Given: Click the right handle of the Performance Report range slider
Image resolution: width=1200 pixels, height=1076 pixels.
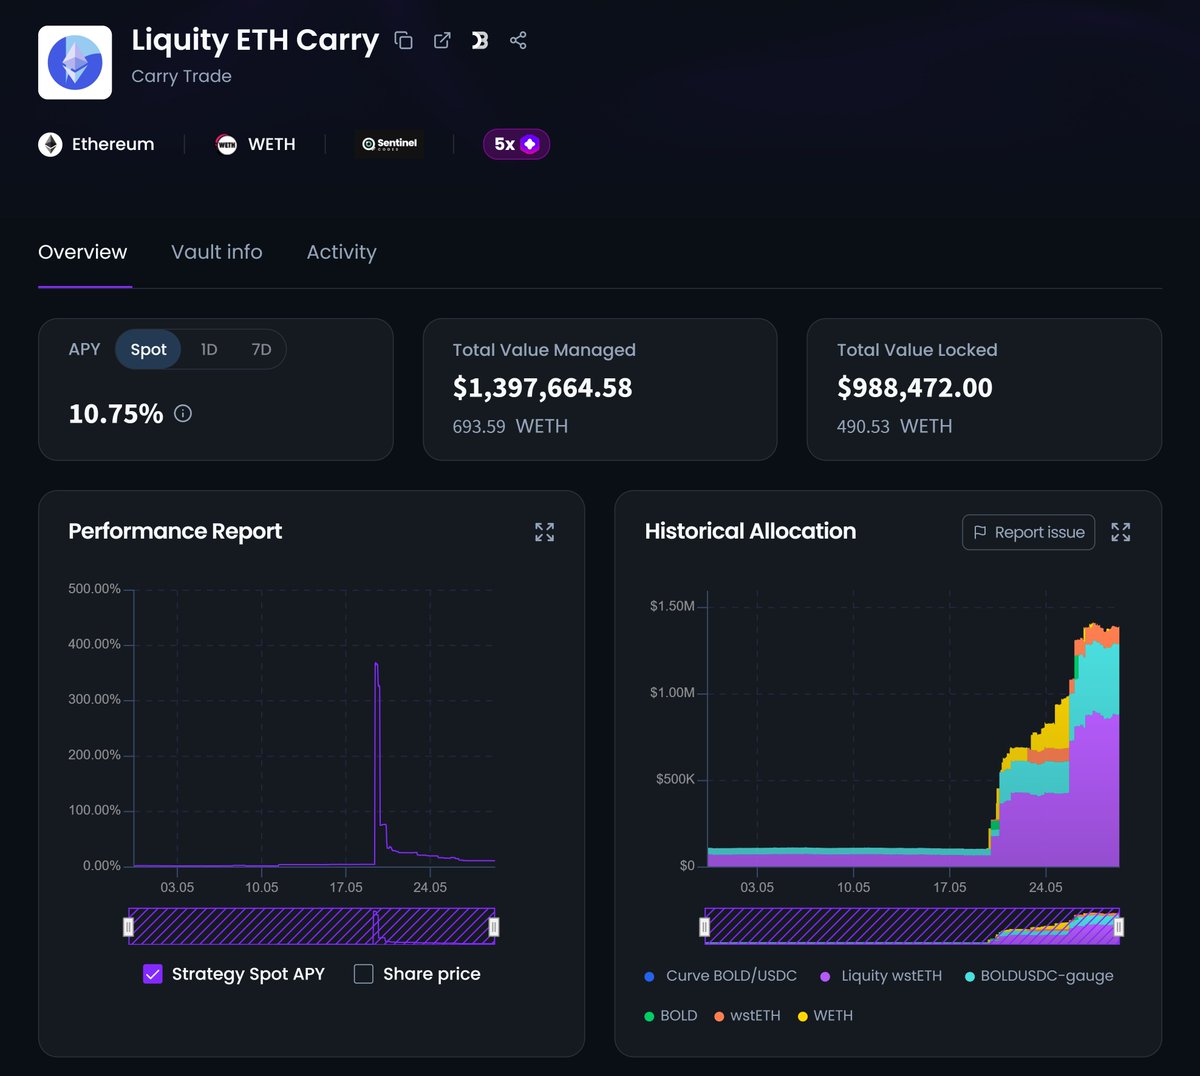Looking at the screenshot, I should coord(494,927).
